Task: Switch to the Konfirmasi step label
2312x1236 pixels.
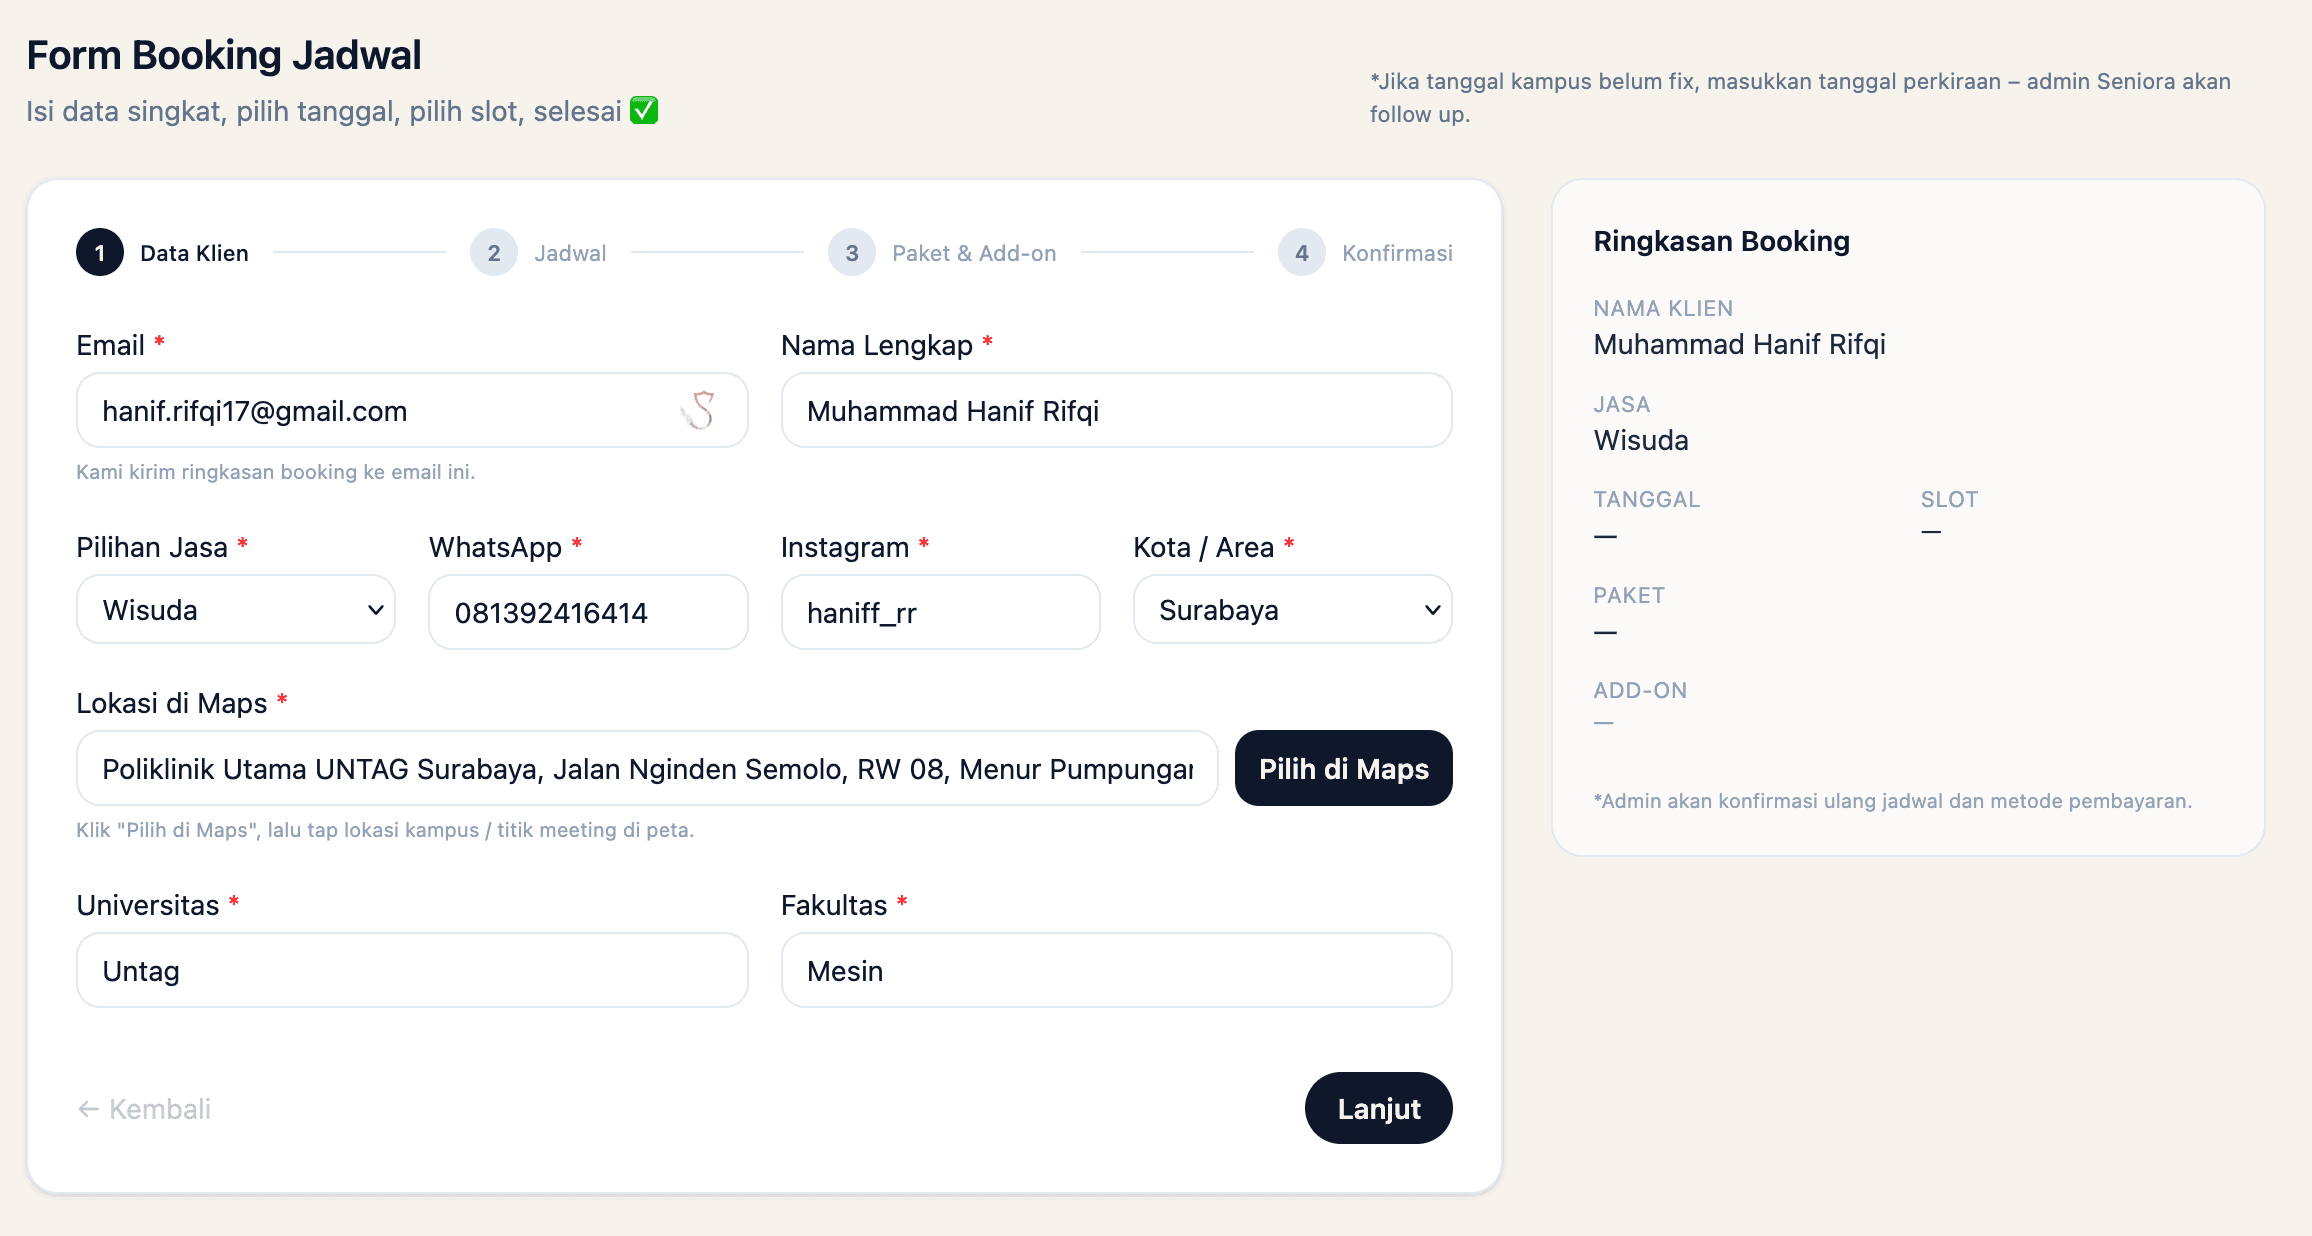Action: click(x=1397, y=253)
